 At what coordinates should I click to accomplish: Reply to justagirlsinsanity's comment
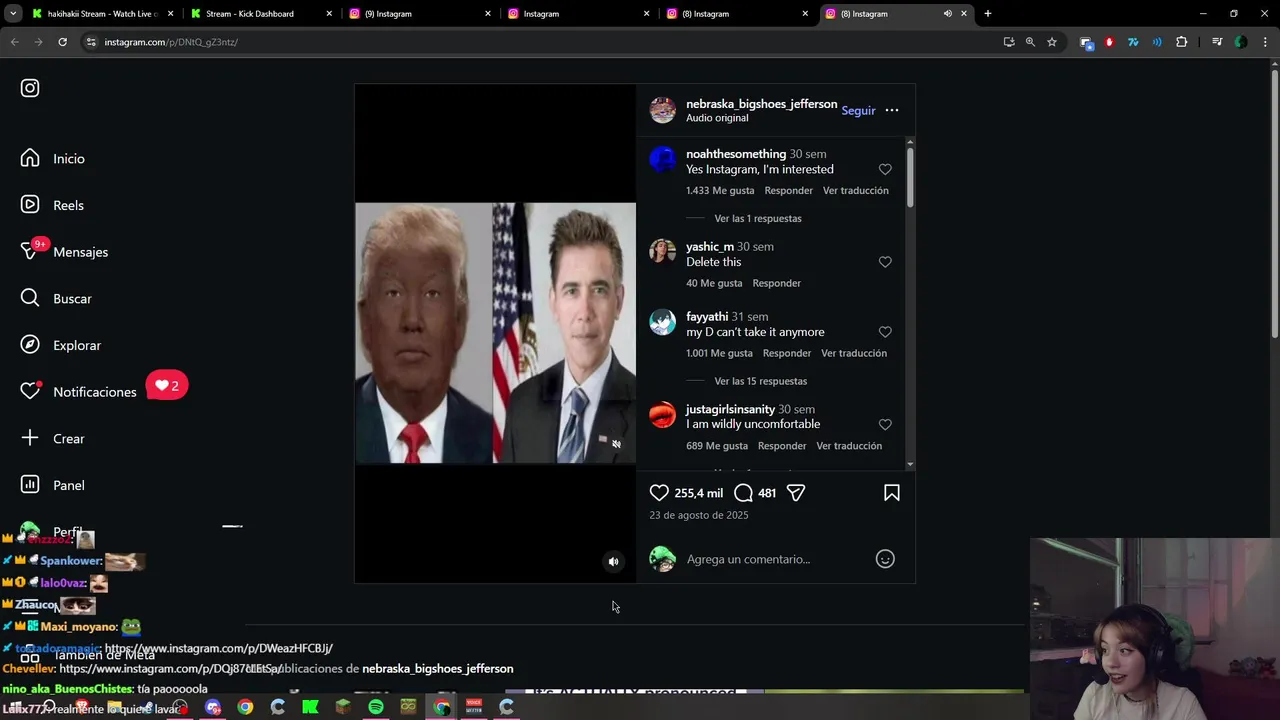point(782,446)
